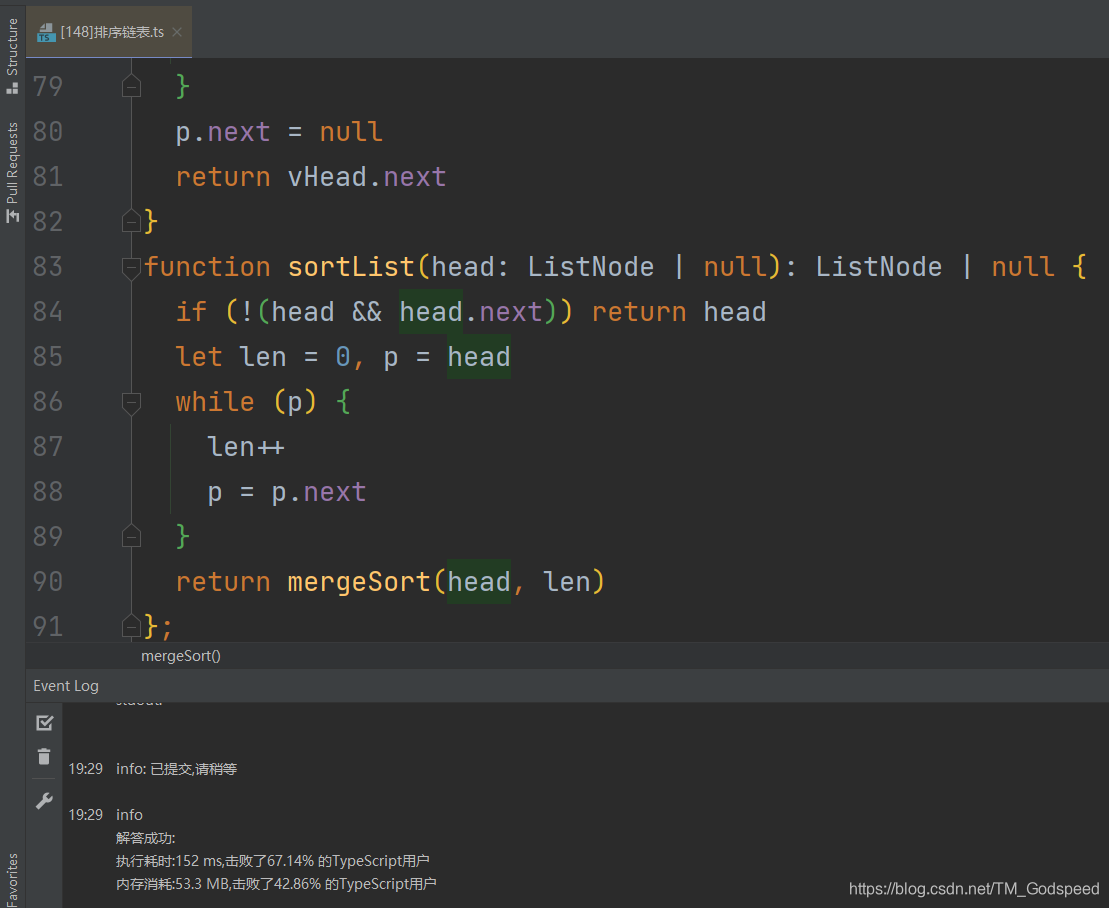This screenshot has width=1109, height=908.
Task: Click 'while' keyword on line 86
Action: coord(215,402)
